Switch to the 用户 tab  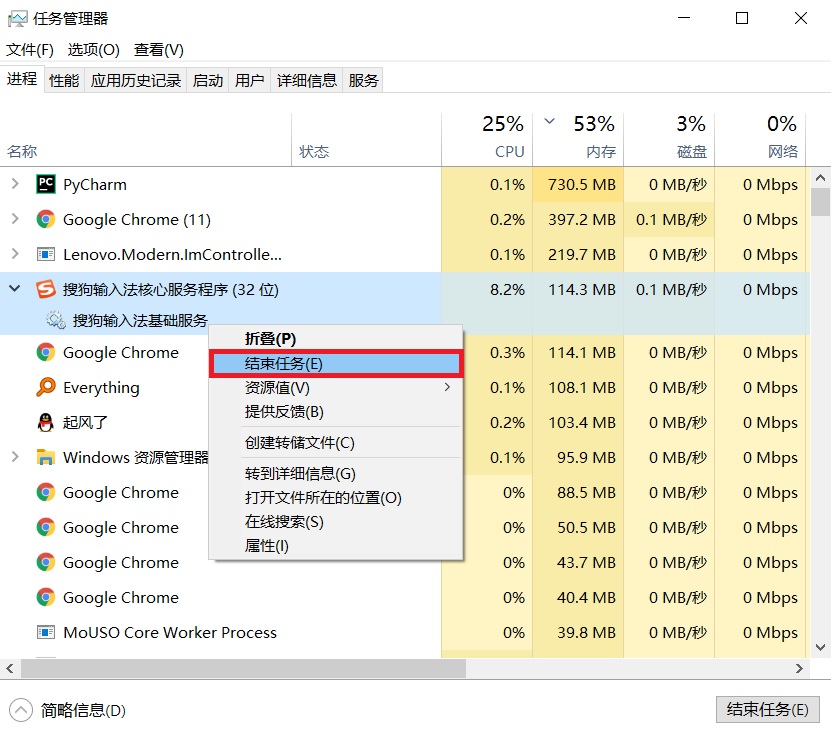(x=249, y=80)
